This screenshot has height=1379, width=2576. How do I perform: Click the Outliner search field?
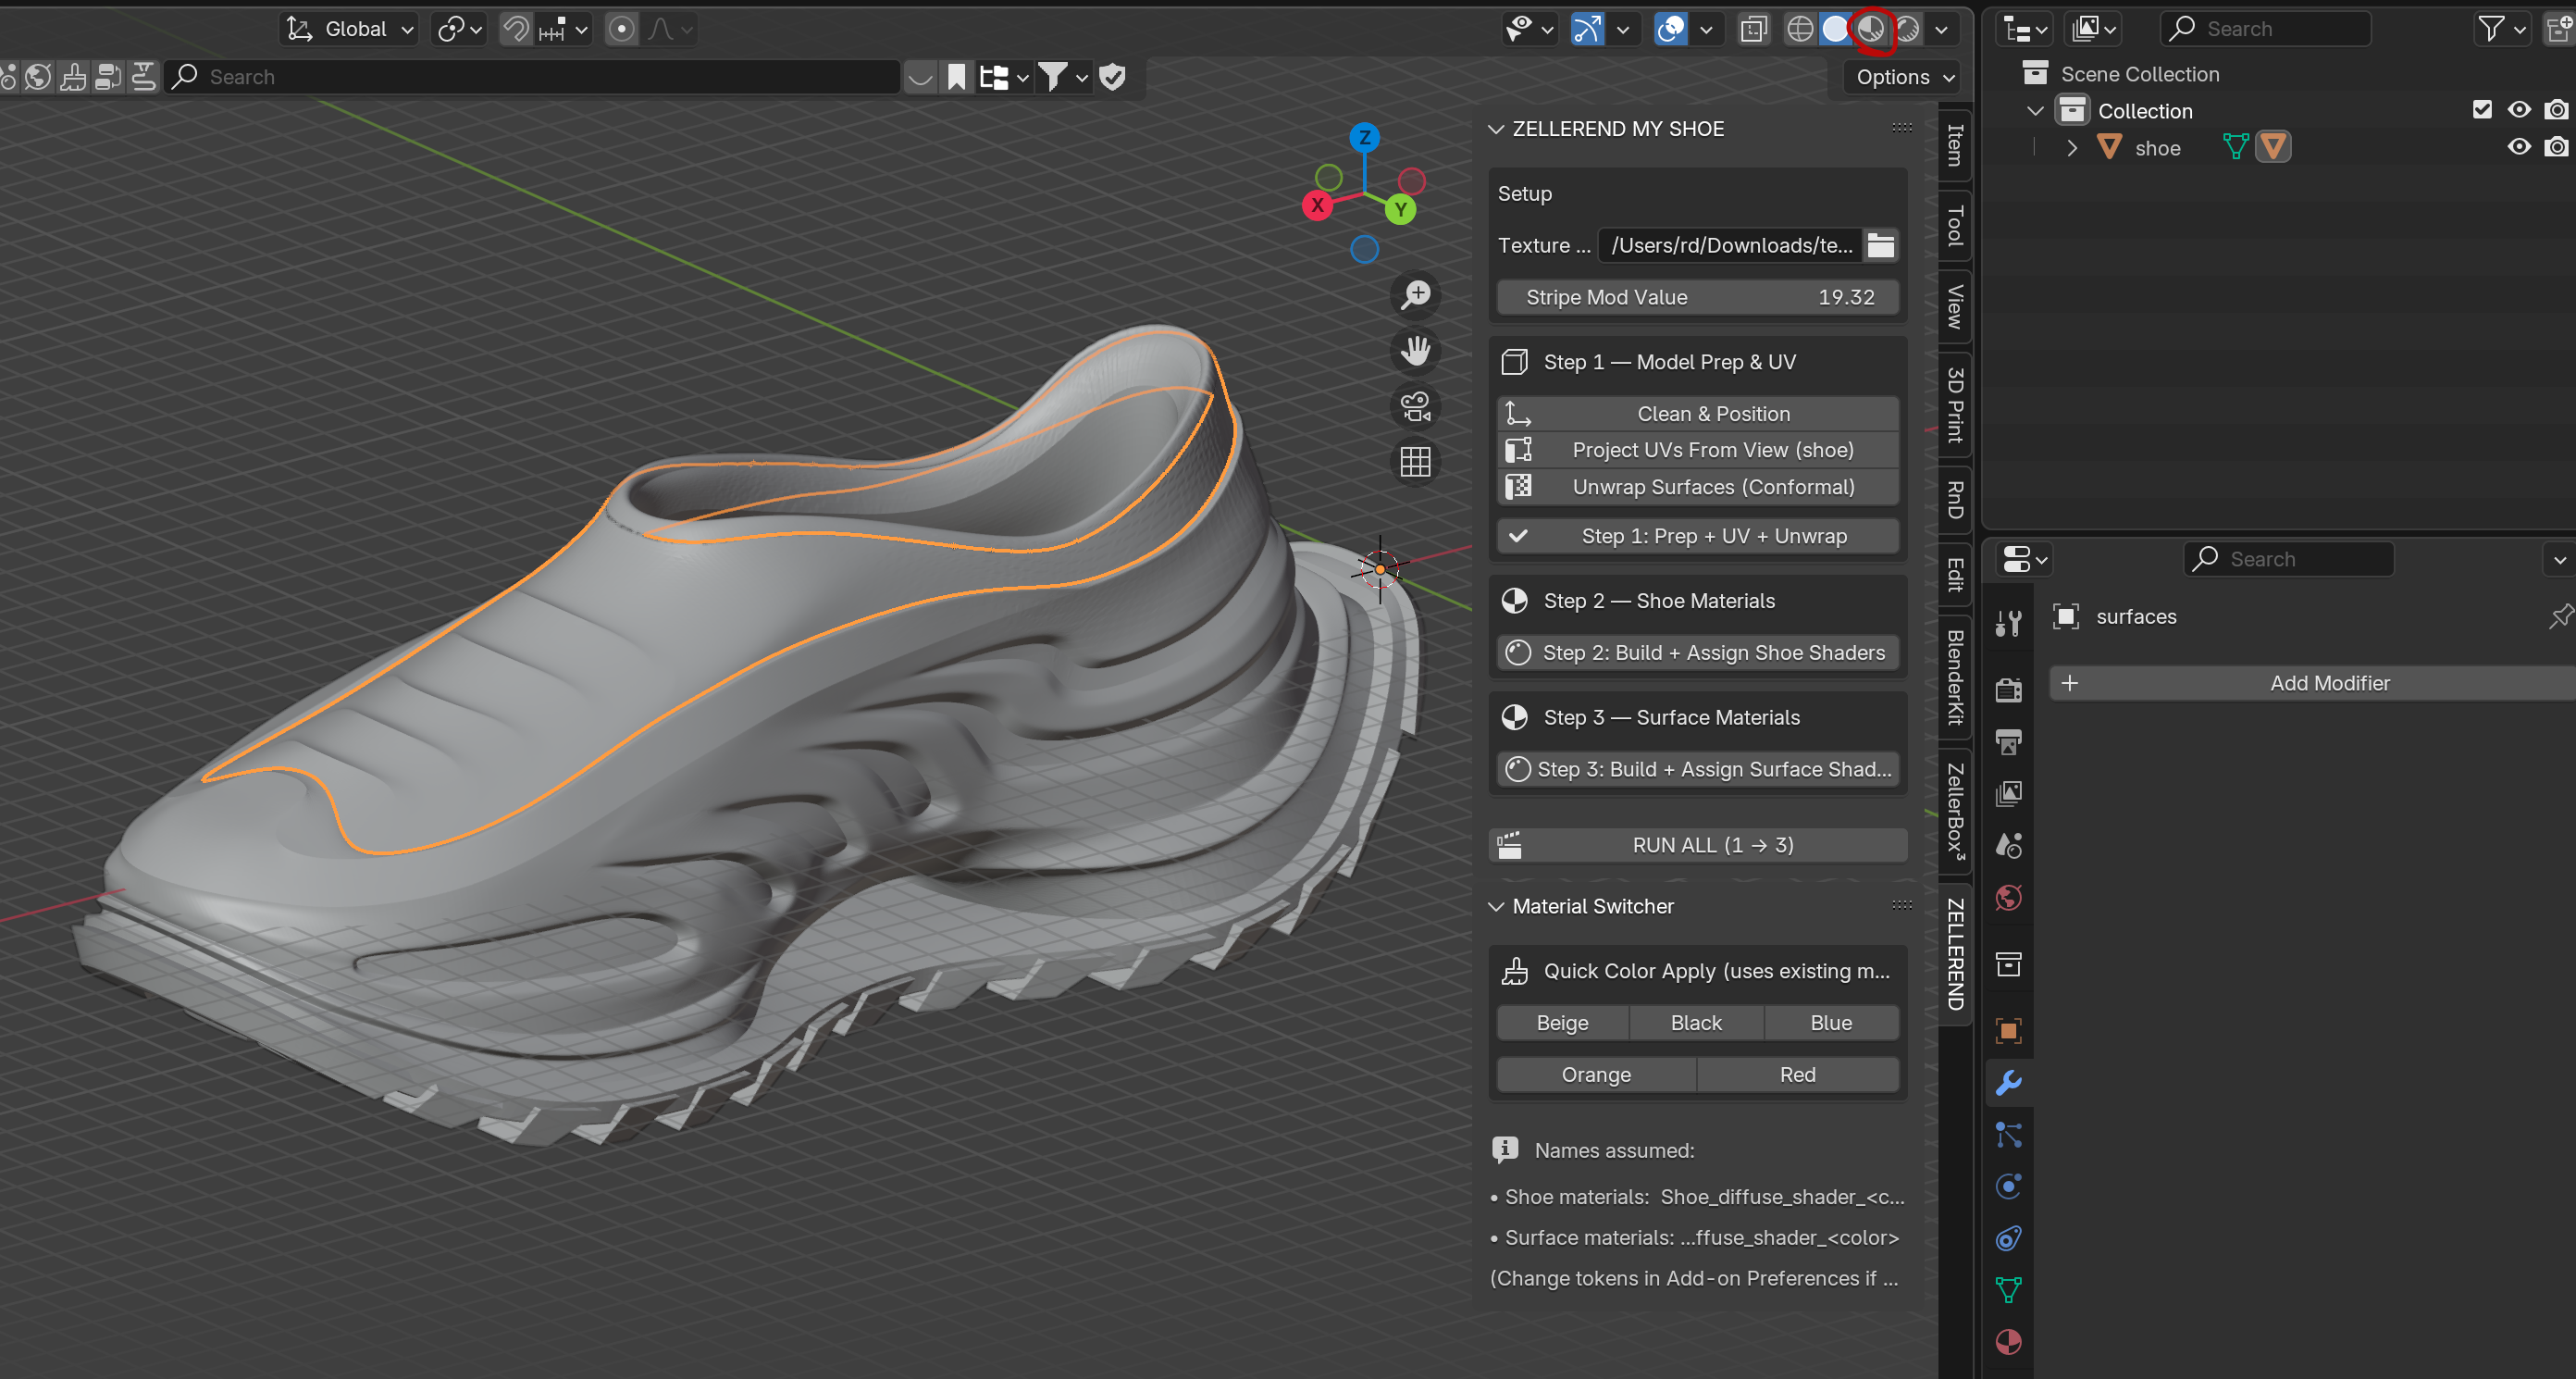pyautogui.click(x=2264, y=29)
